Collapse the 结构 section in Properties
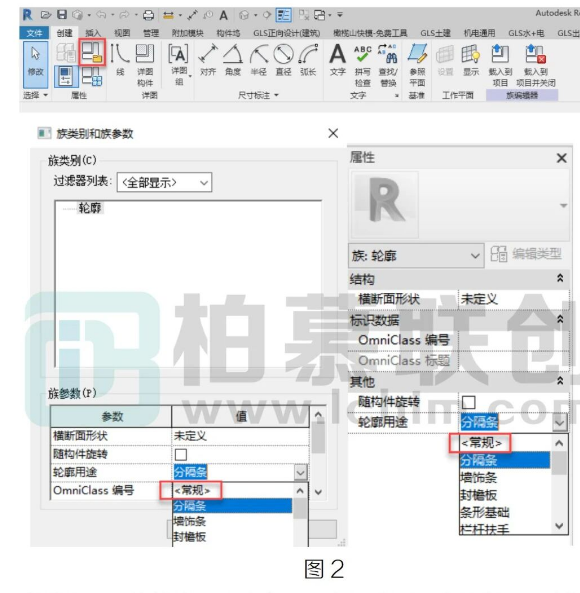The image size is (580, 593). 560,279
